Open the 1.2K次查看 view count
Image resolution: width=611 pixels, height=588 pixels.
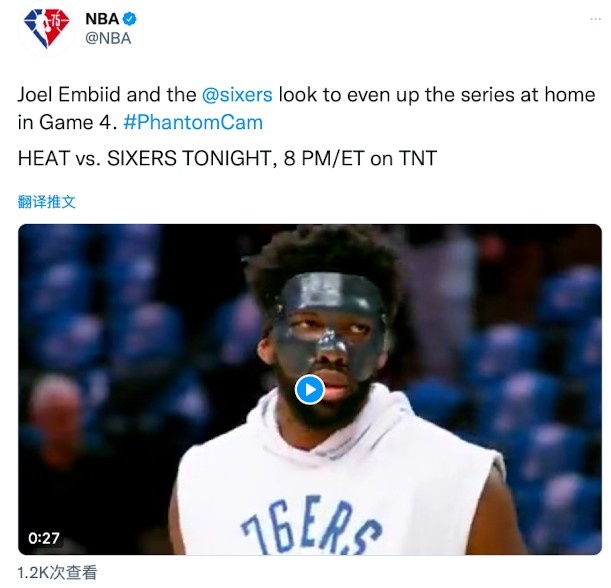point(57,572)
